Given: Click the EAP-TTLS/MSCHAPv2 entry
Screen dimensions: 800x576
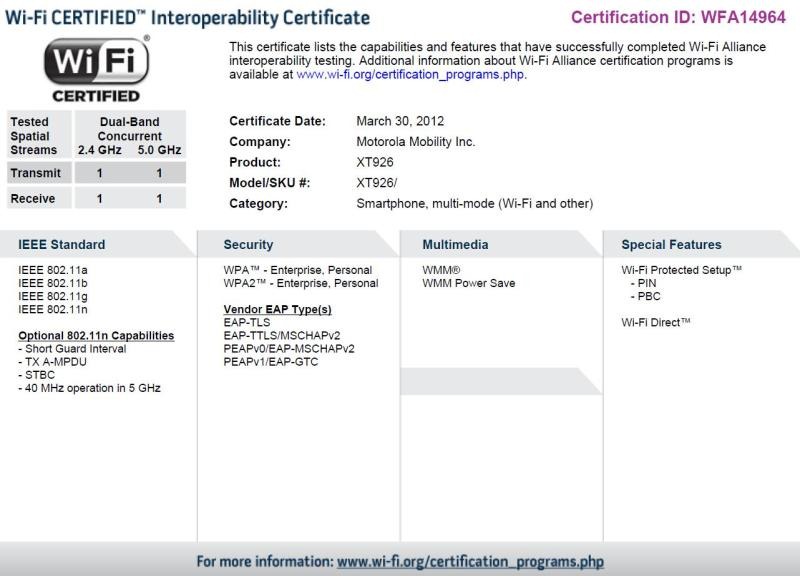Looking at the screenshot, I should click(282, 336).
